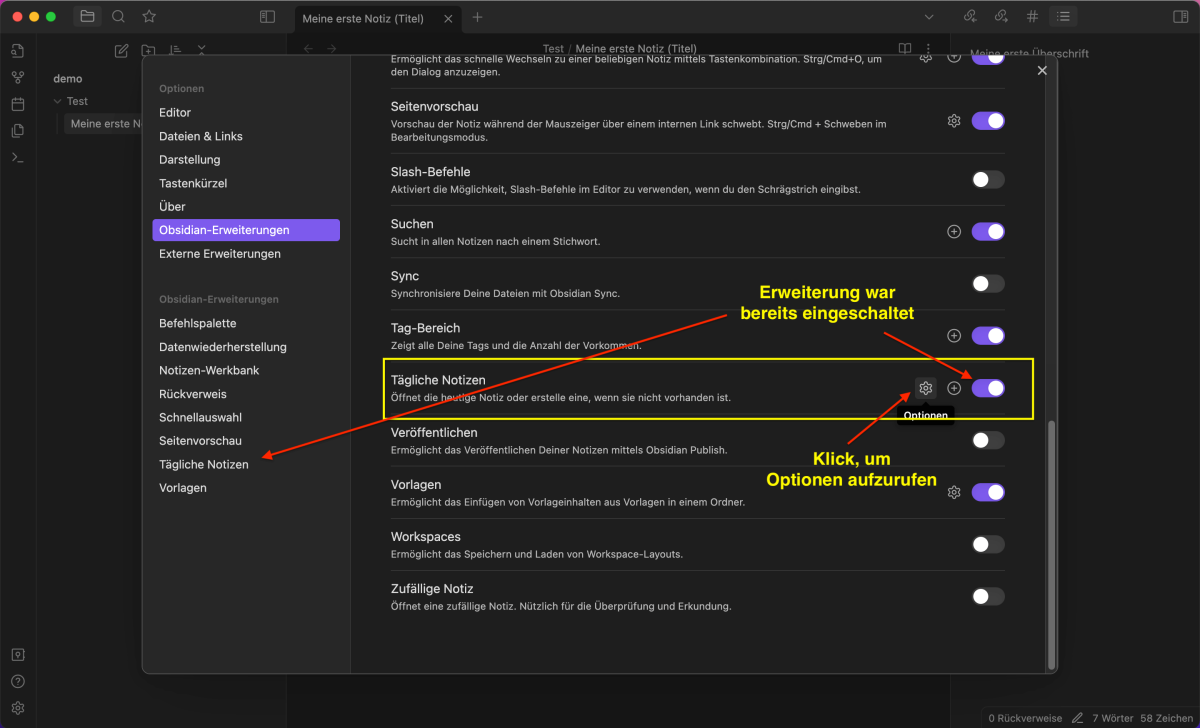
Task: Open the search magnifier in title bar
Action: tap(118, 17)
